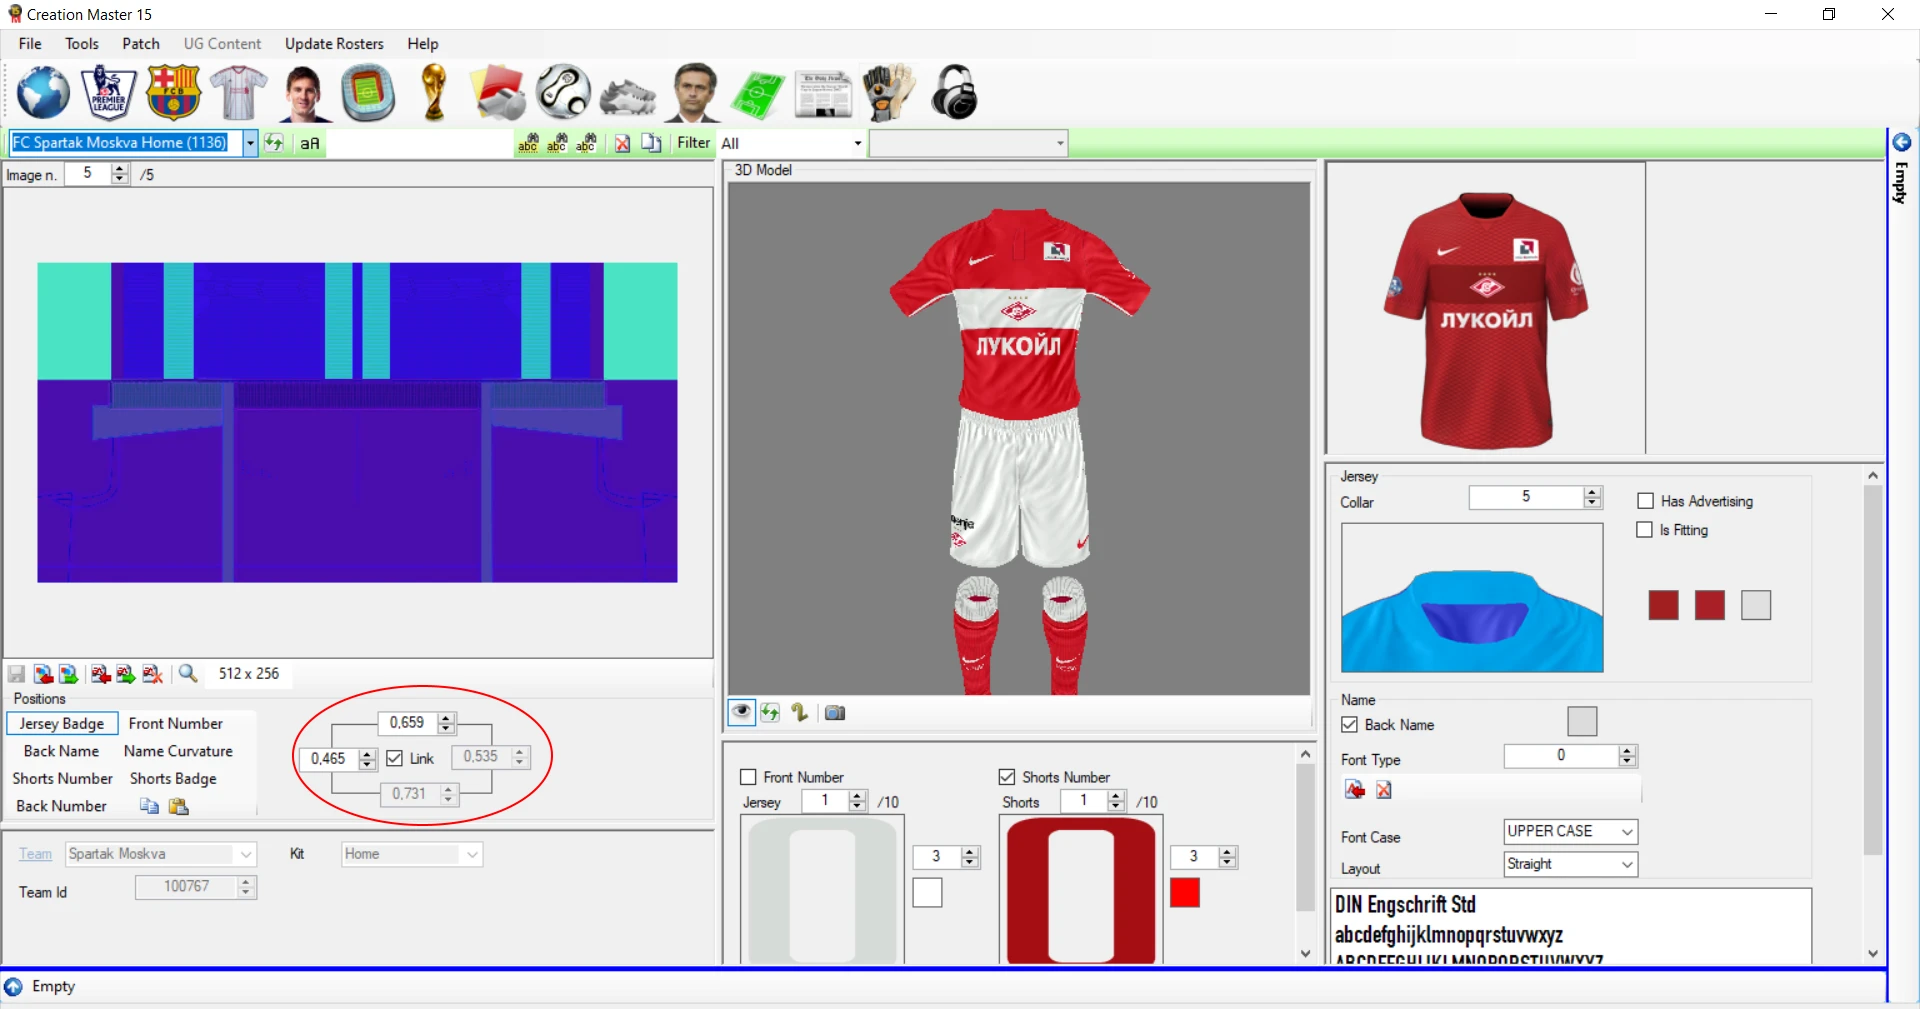Click the collar preview image
1920x1009 pixels.
[x=1472, y=598]
